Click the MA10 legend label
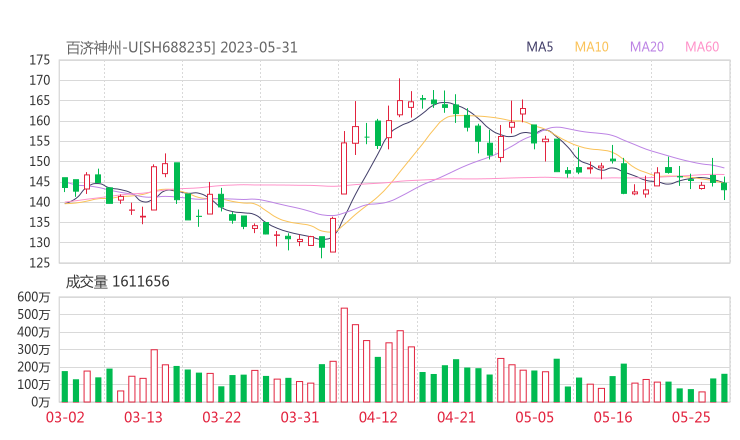Viewport: 740px width, 440px height. click(x=591, y=47)
